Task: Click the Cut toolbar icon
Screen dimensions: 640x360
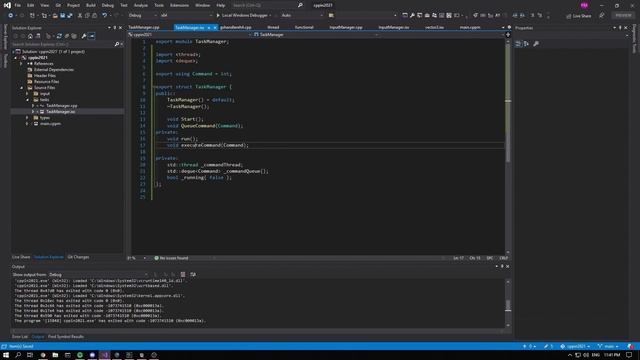Action: [x=80, y=16]
